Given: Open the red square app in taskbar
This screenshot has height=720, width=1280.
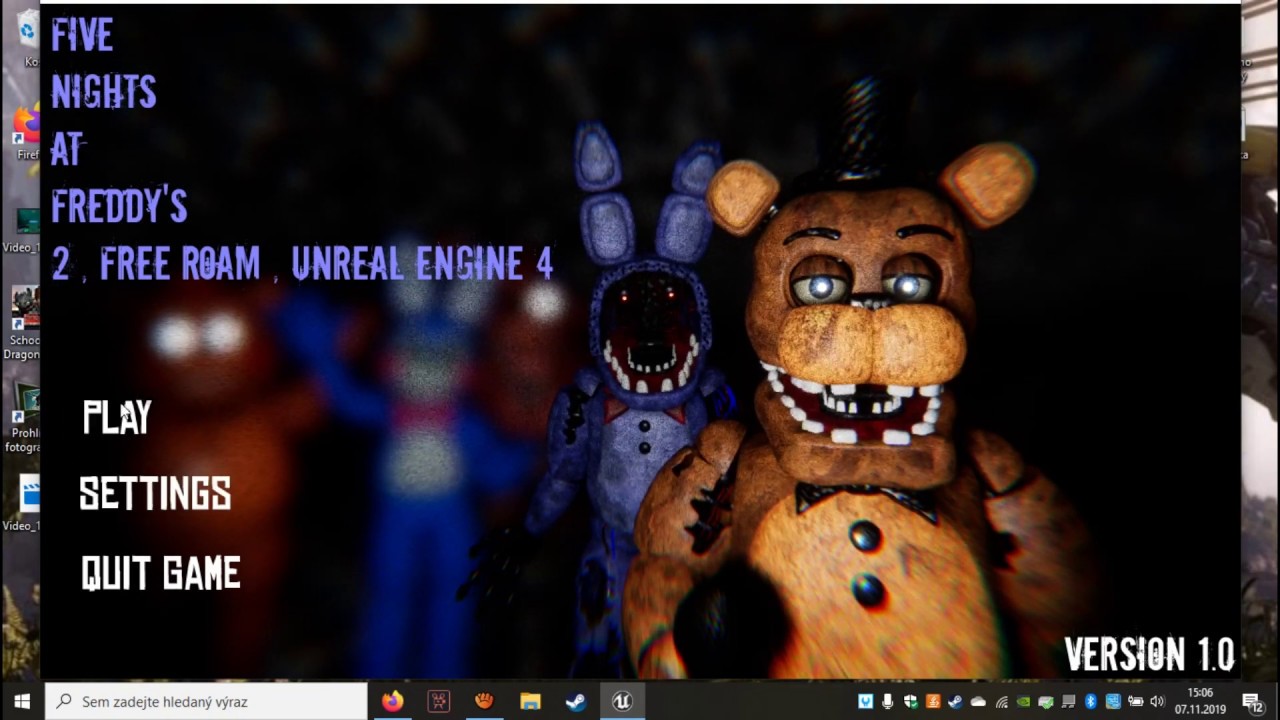Looking at the screenshot, I should click(438, 702).
